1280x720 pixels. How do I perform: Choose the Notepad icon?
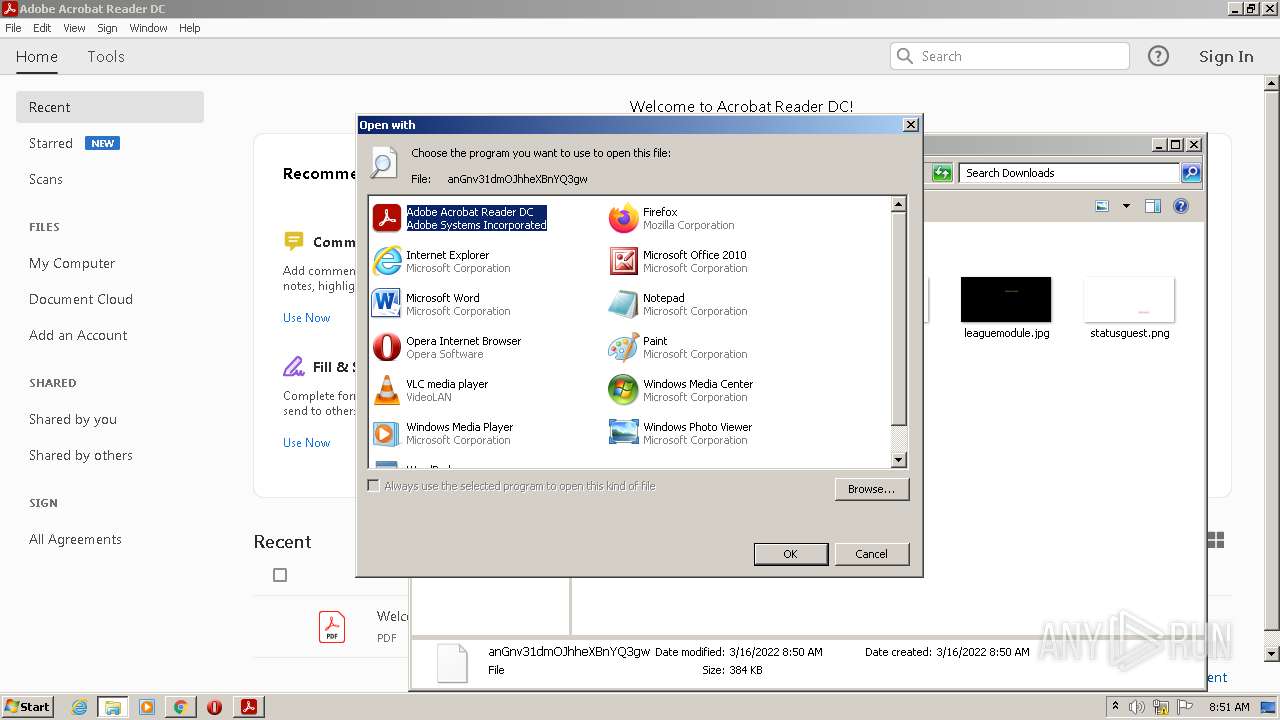[x=623, y=304]
